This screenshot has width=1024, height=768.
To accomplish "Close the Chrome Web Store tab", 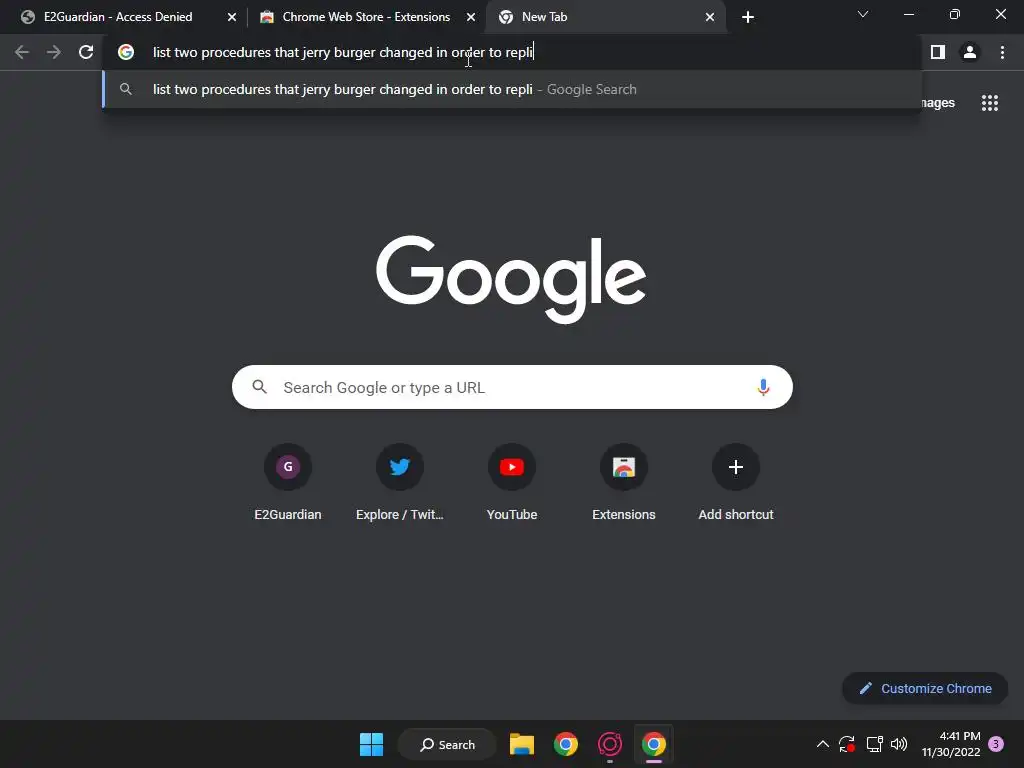I will (471, 17).
